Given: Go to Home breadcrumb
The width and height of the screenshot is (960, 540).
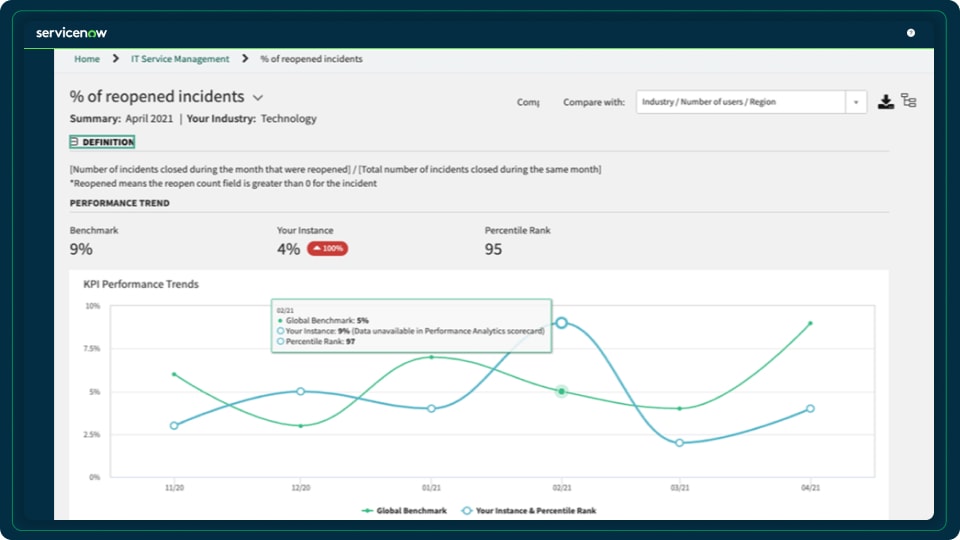Looking at the screenshot, I should [x=87, y=59].
